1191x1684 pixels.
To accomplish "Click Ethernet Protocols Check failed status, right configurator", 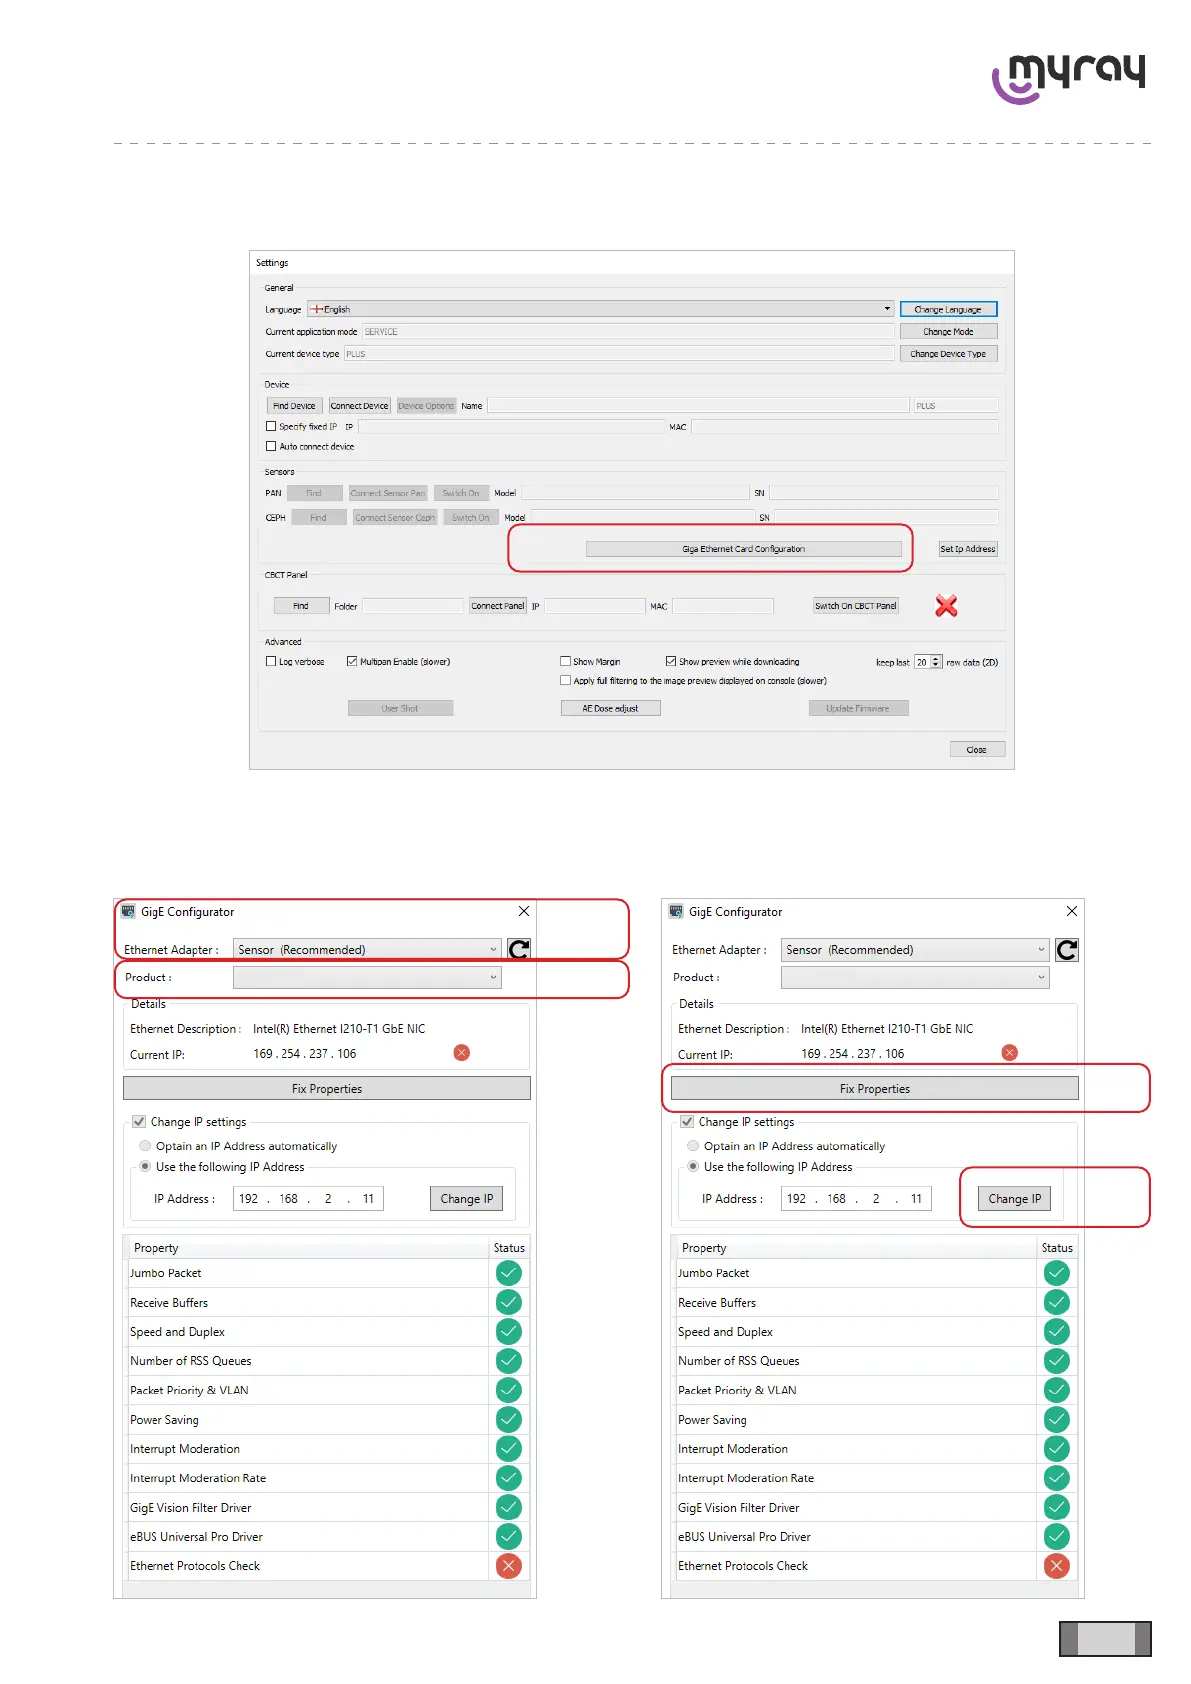I will point(1057,1566).
